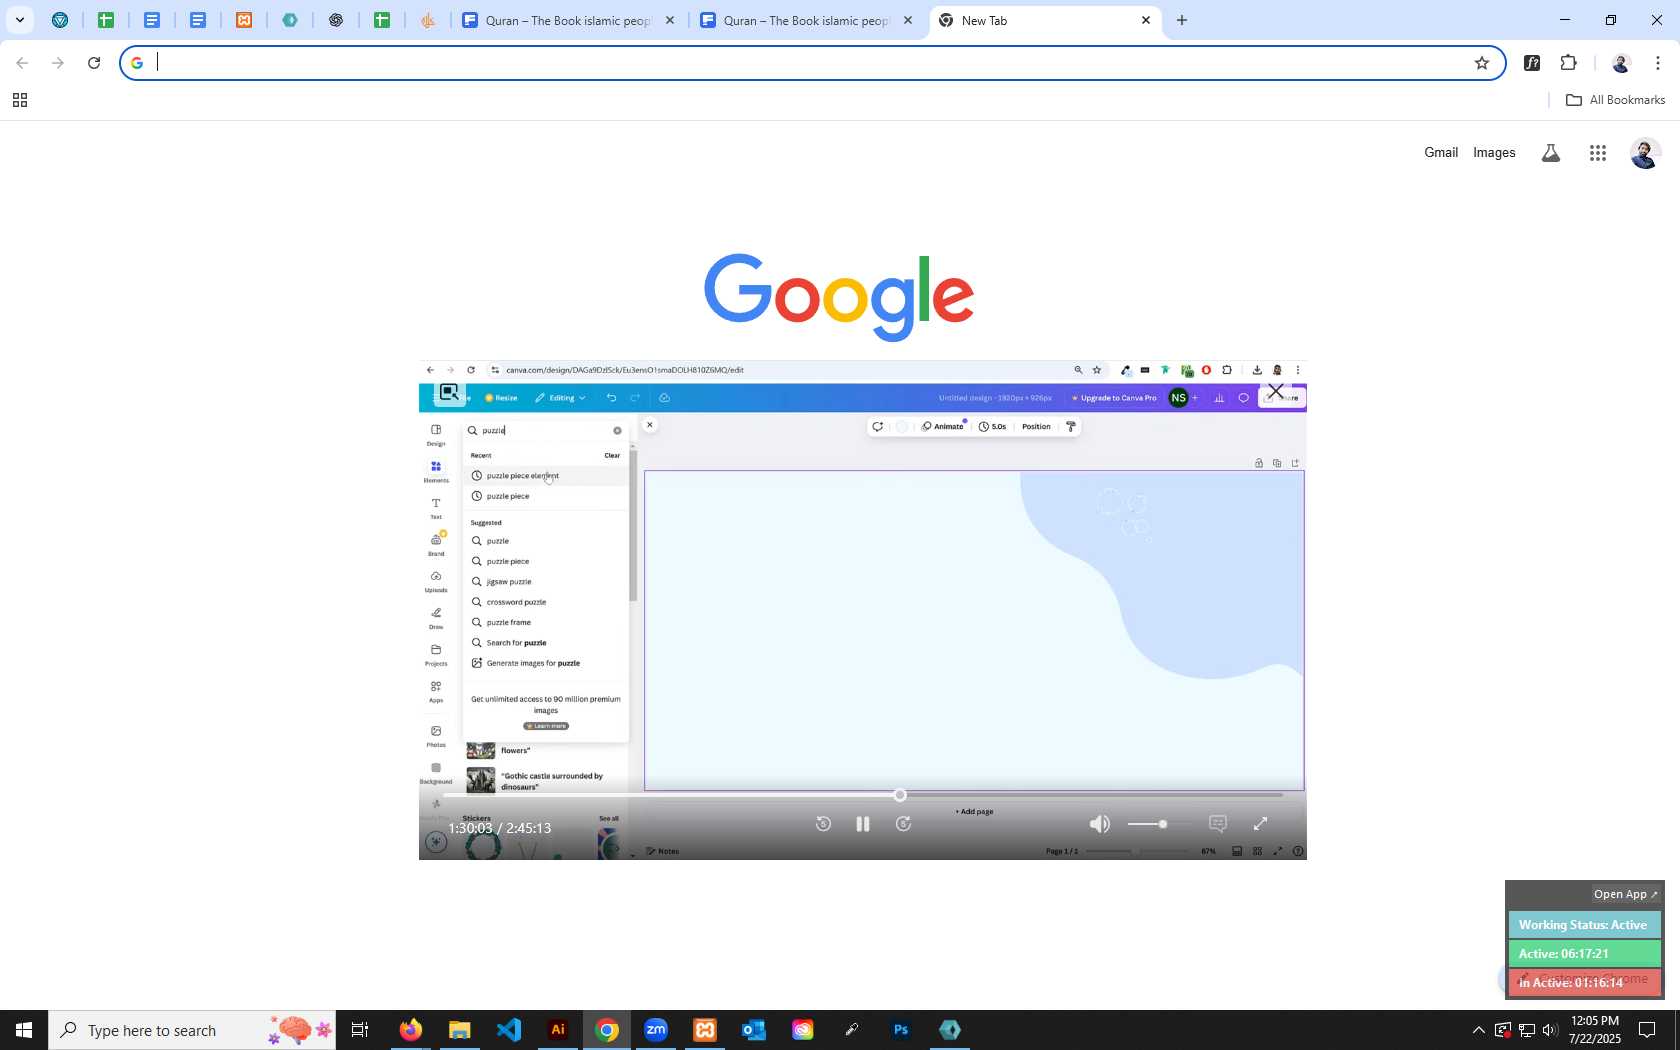
Task: Show hidden system tray icons
Action: [1478, 1030]
